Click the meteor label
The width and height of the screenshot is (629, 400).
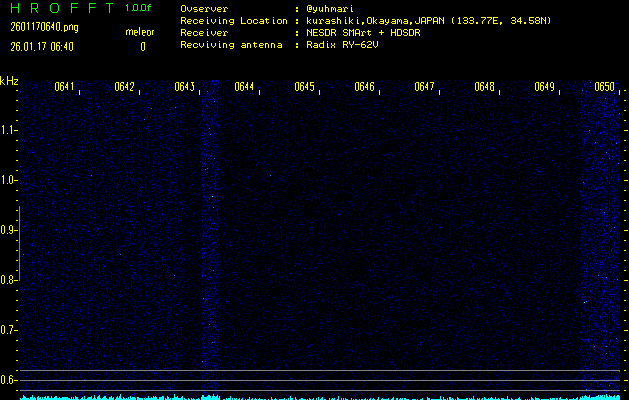pos(140,32)
